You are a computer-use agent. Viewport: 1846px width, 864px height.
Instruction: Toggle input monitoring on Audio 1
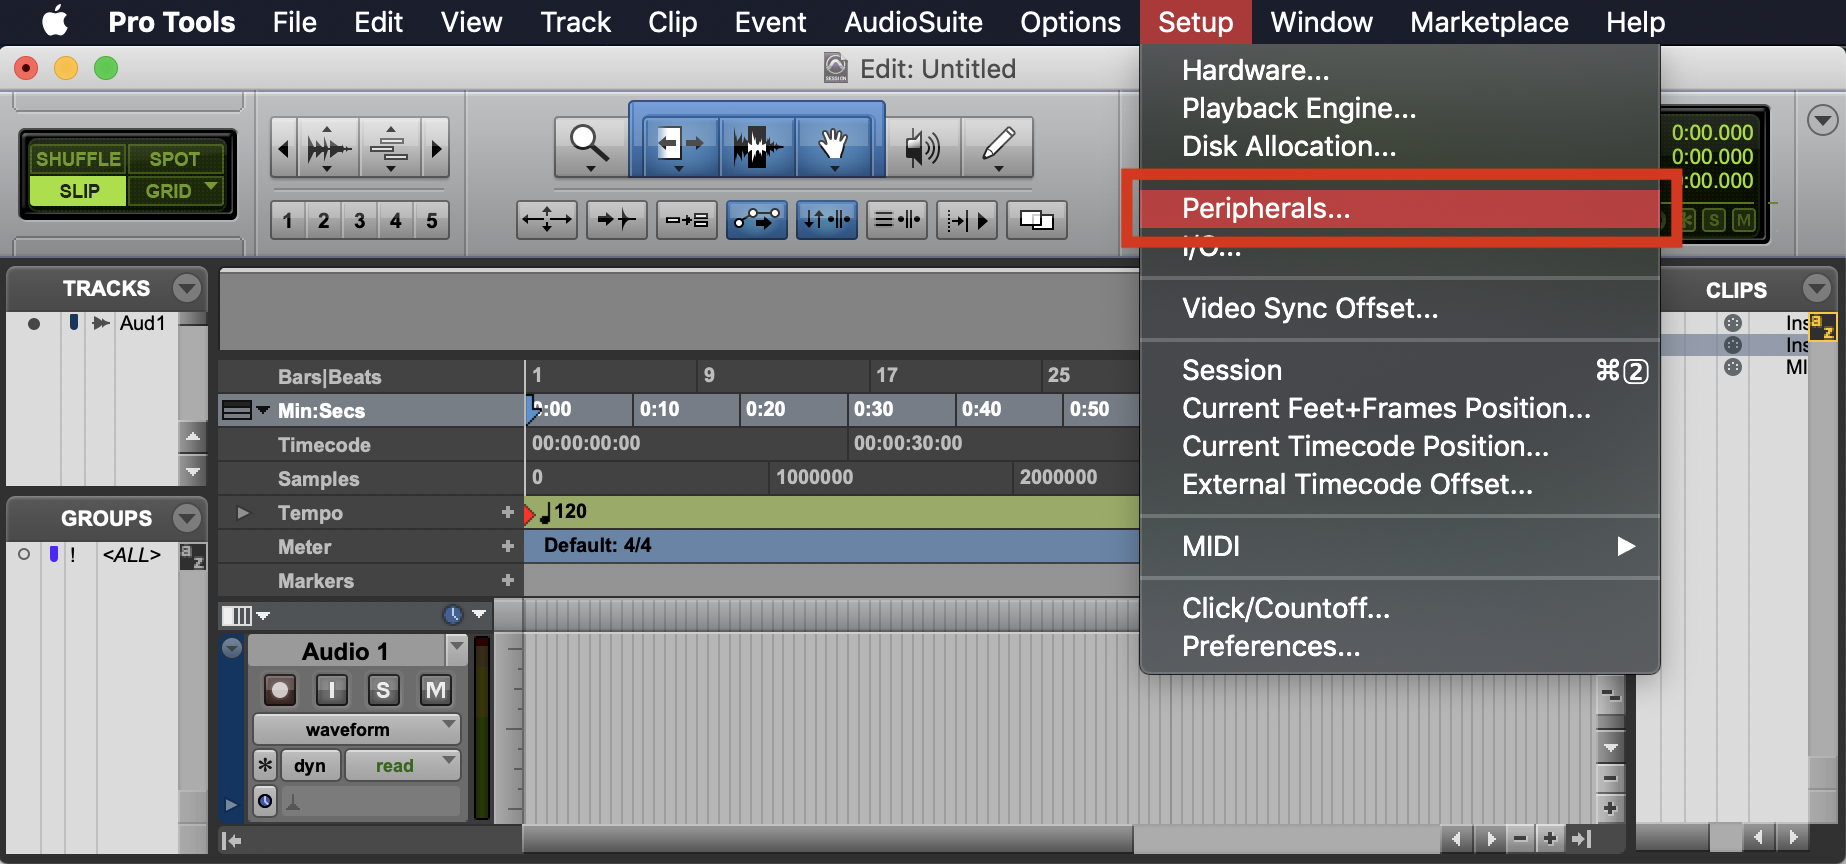point(332,690)
